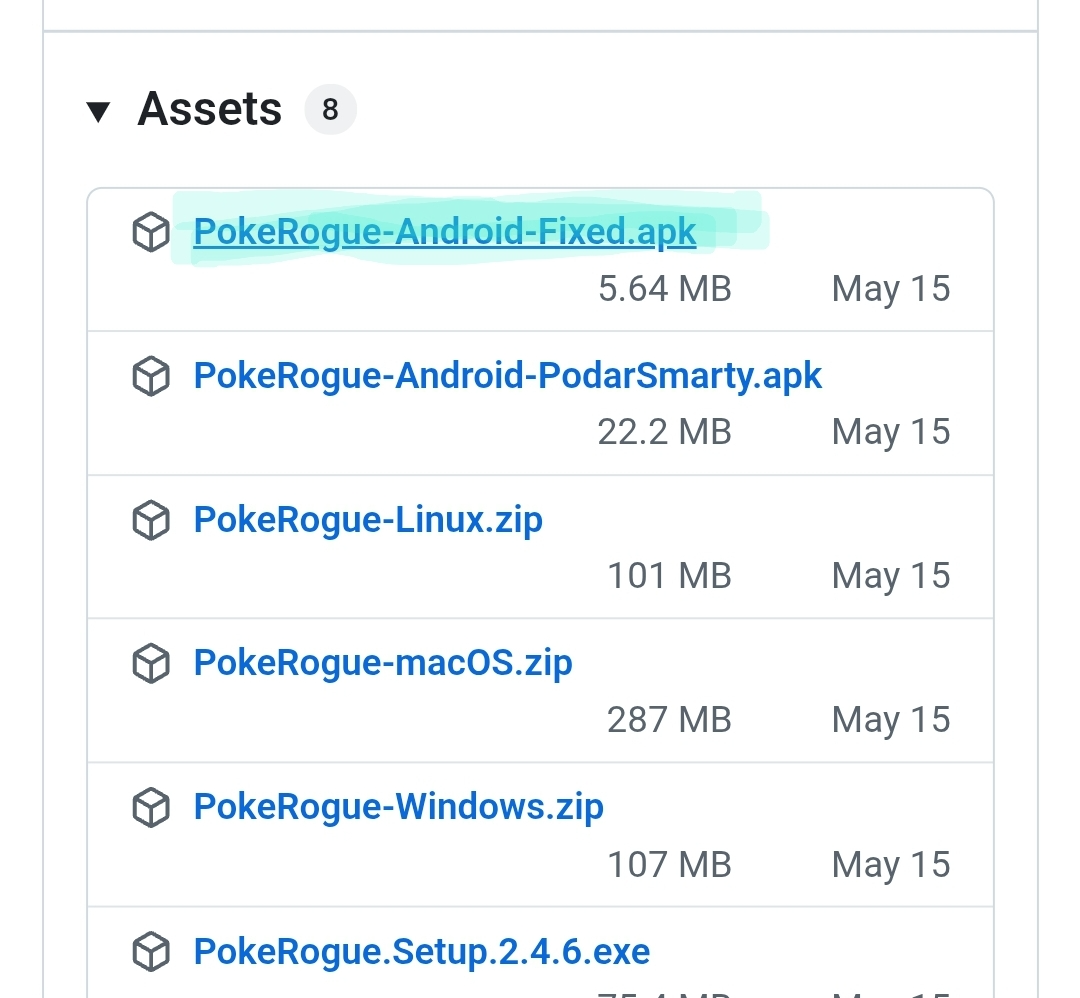Click package icon beside PokeRogue-Linux.zip

tap(151, 520)
